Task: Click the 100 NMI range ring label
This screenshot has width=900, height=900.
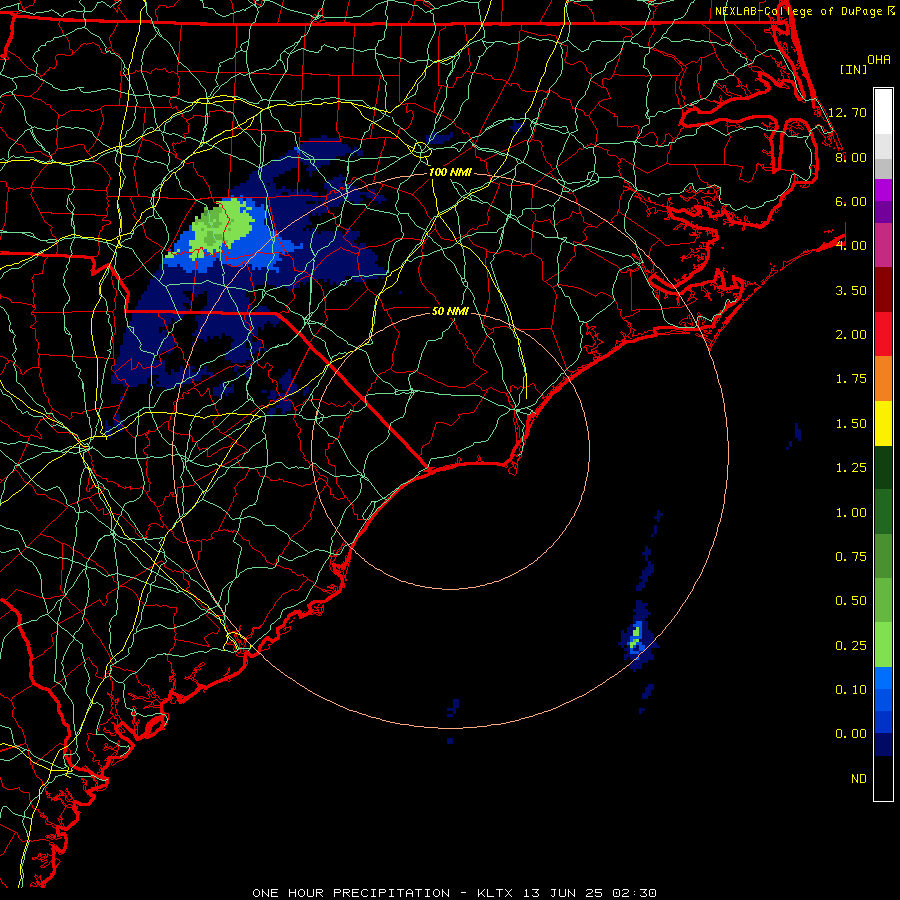Action: point(450,172)
